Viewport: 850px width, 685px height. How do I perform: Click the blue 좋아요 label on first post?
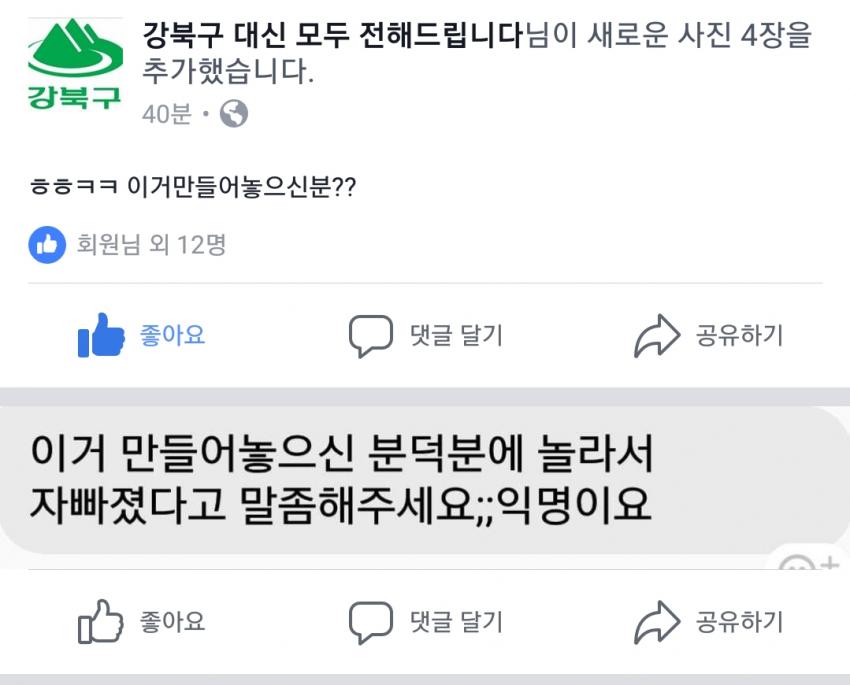(x=172, y=335)
